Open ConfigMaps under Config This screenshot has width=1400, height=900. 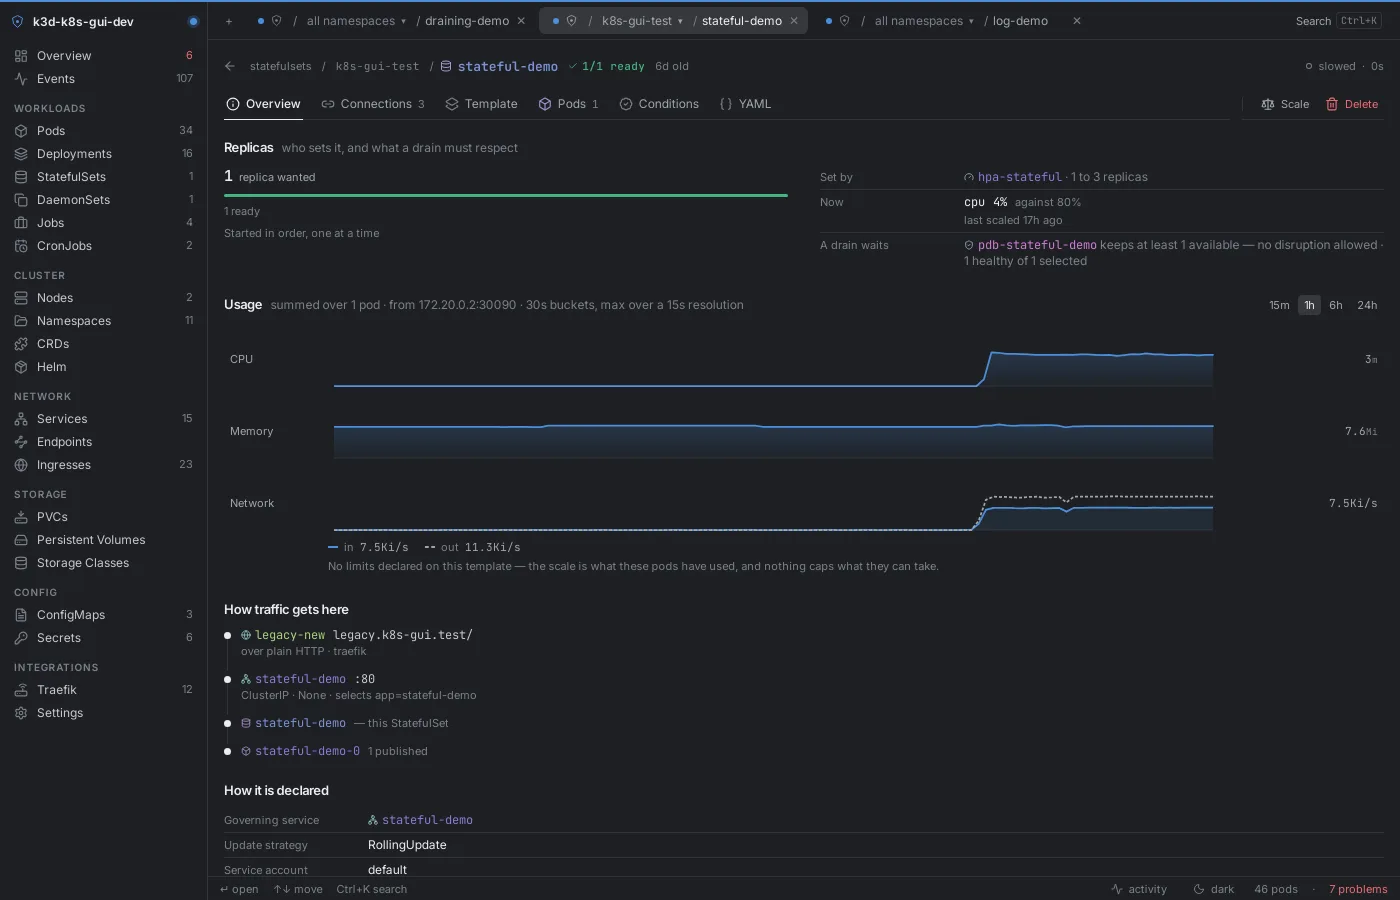103,615
